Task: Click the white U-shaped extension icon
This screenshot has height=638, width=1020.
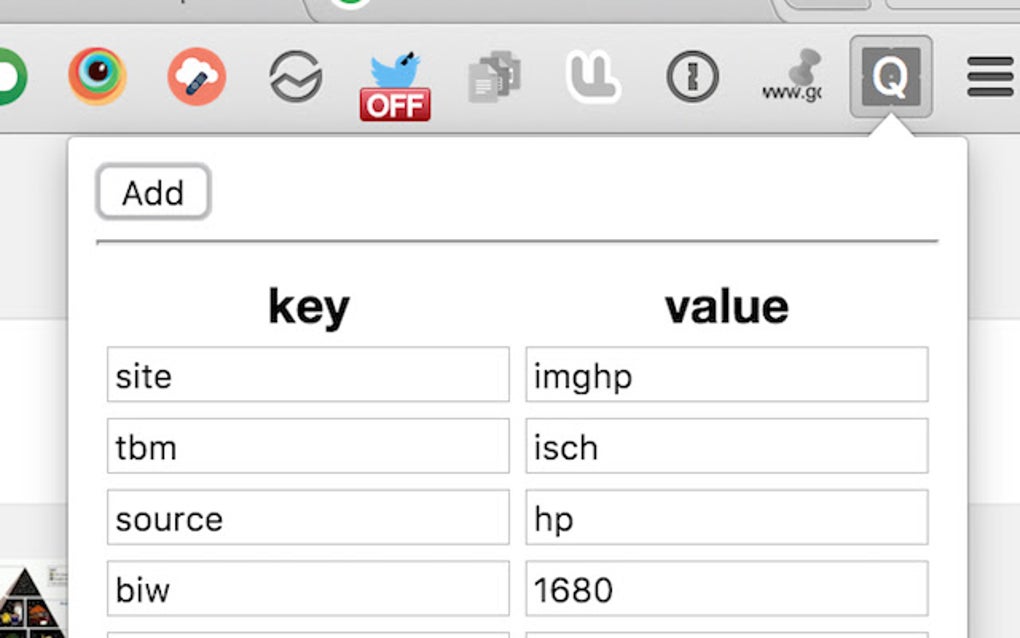Action: pyautogui.click(x=593, y=77)
